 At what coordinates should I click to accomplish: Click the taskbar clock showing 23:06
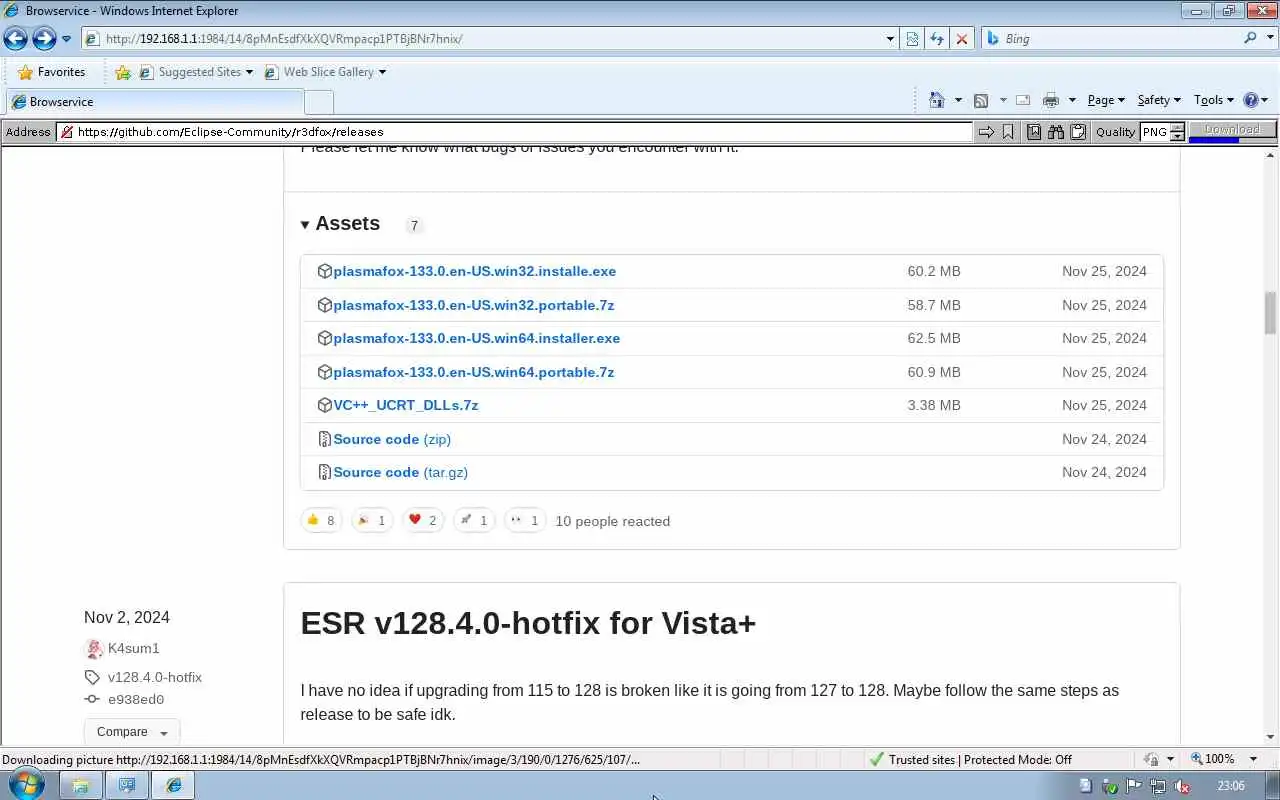1231,786
